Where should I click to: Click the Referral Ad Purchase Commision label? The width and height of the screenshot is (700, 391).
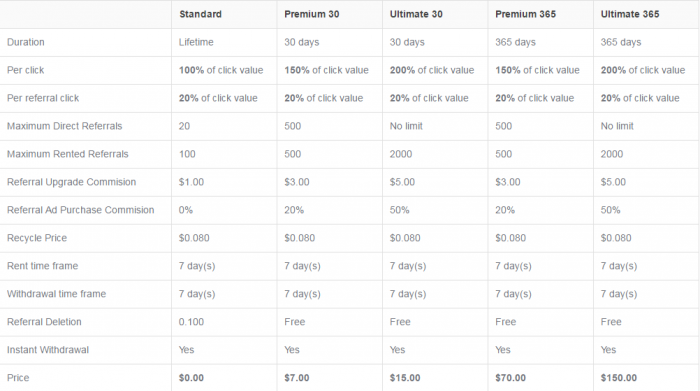click(x=80, y=210)
